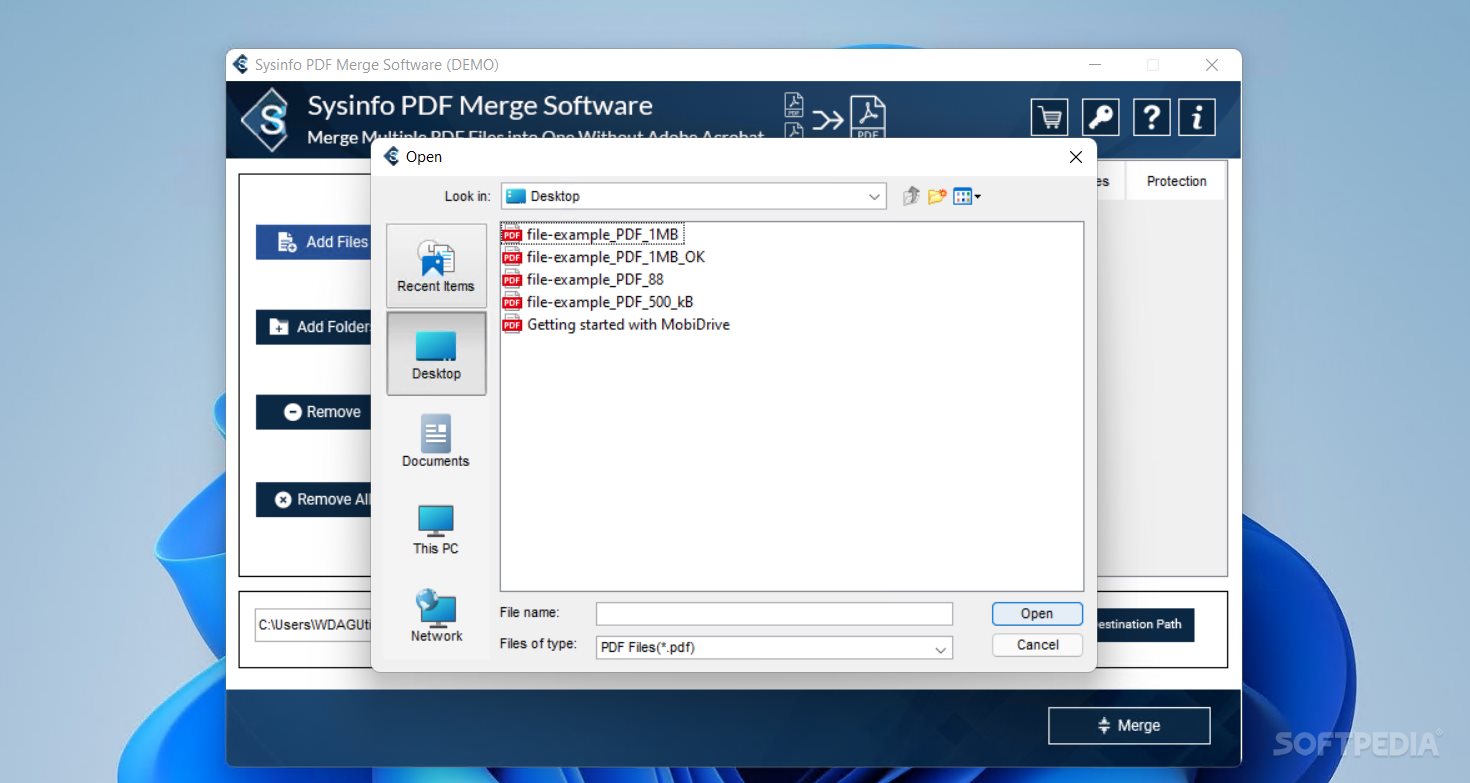Open Documents in the dialog sidebar

coord(436,441)
